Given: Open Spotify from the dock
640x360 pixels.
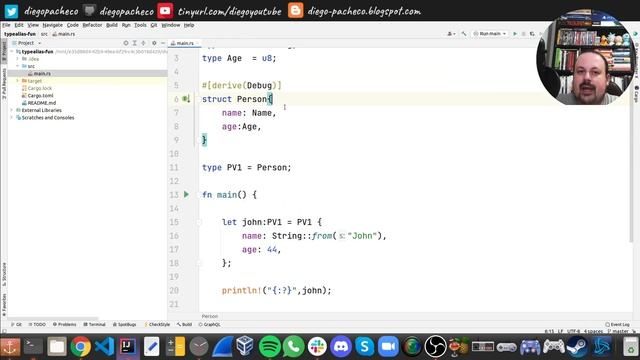Looking at the screenshot, I should coord(269,347).
